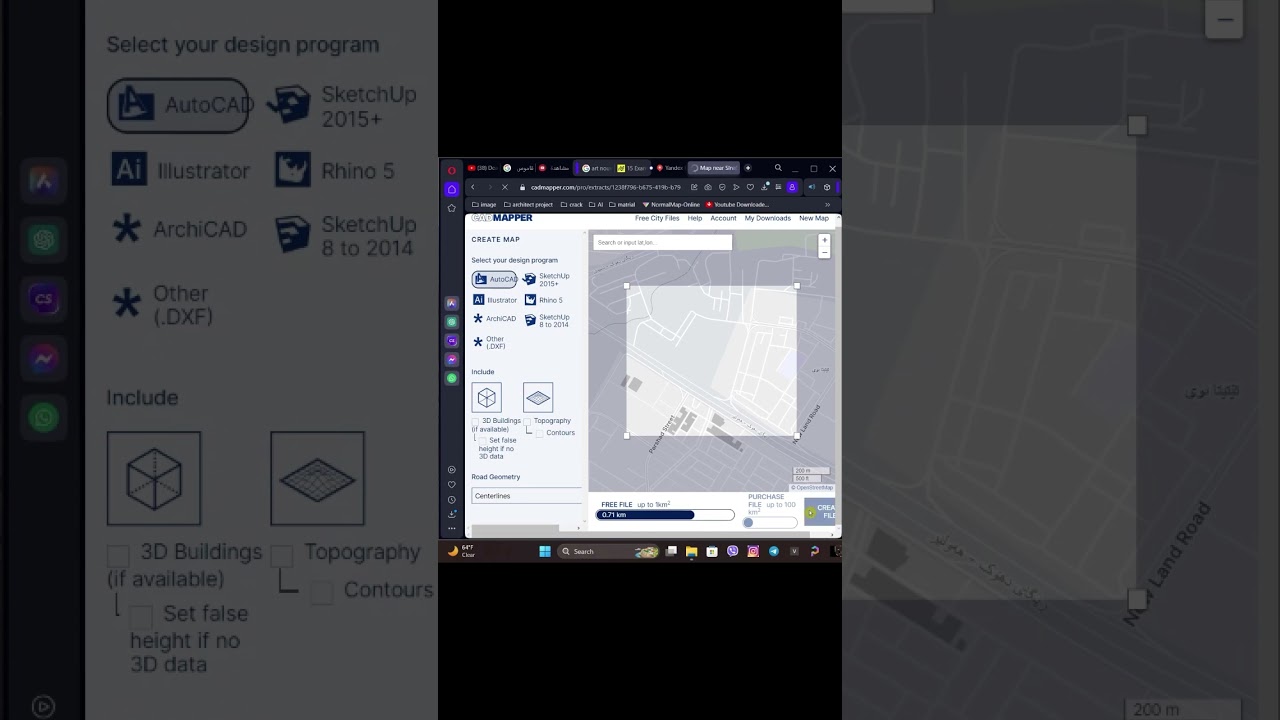Viewport: 1280px width, 720px height.
Task: Select Rhino 5 as design program
Action: click(544, 300)
